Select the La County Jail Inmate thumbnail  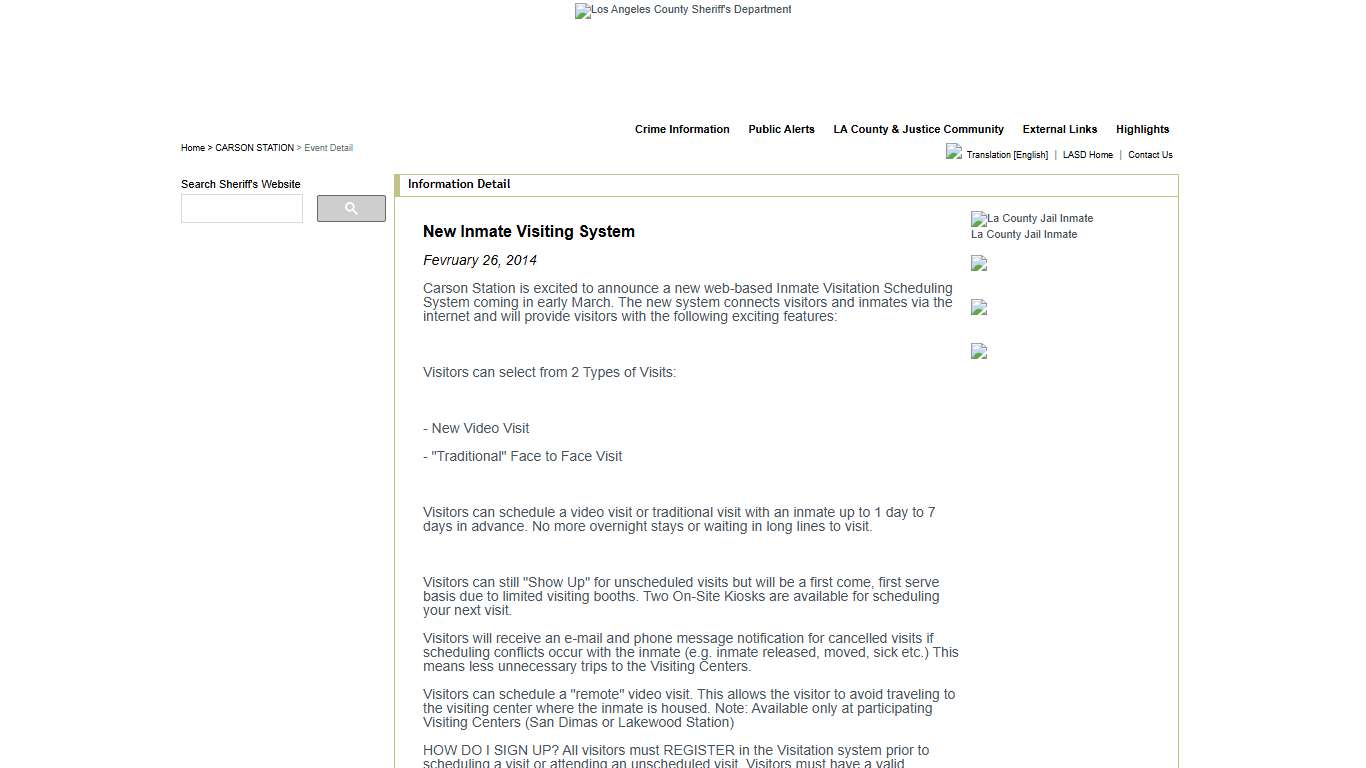(x=1024, y=234)
